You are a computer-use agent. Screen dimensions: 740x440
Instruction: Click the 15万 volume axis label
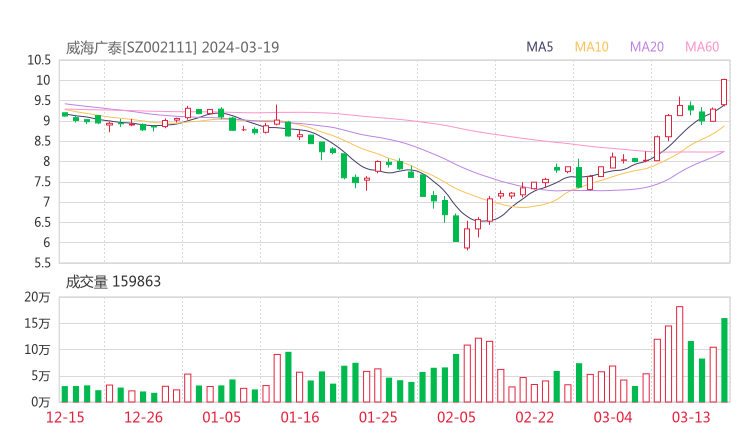(x=37, y=323)
